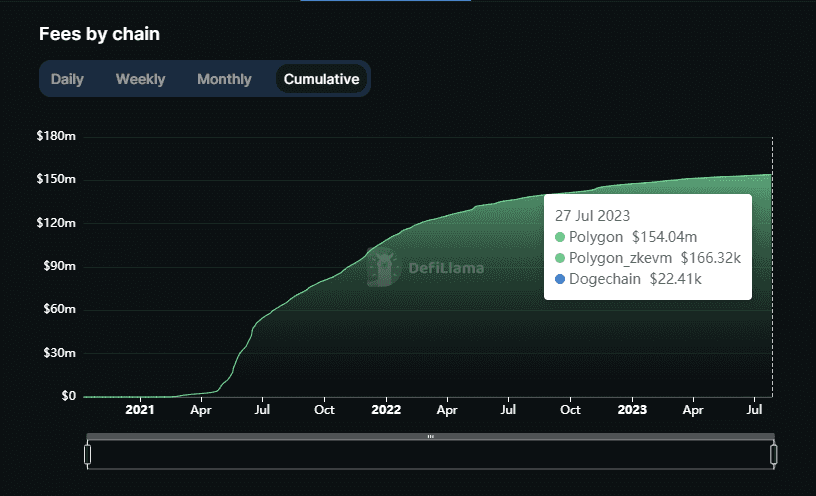This screenshot has height=496, width=816.
Task: Click the DefiLlama watermark text
Action: point(446,268)
